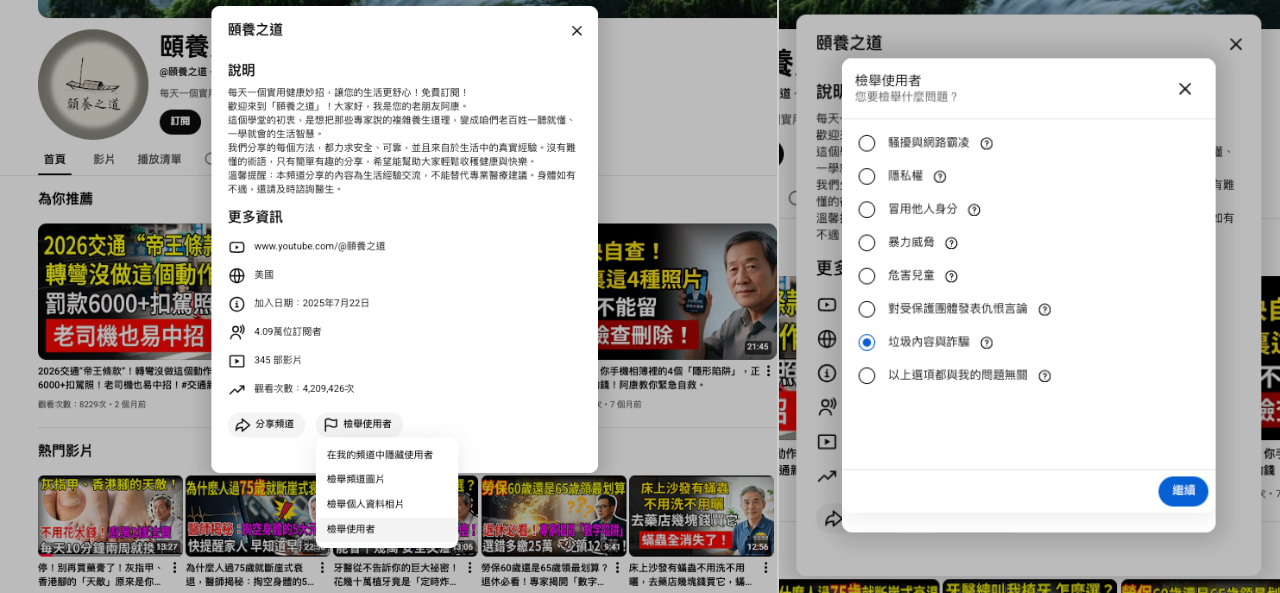Open the 2026交通 帝王條款 video thumbnail
Image resolution: width=1280 pixels, height=593 pixels.
coord(124,291)
